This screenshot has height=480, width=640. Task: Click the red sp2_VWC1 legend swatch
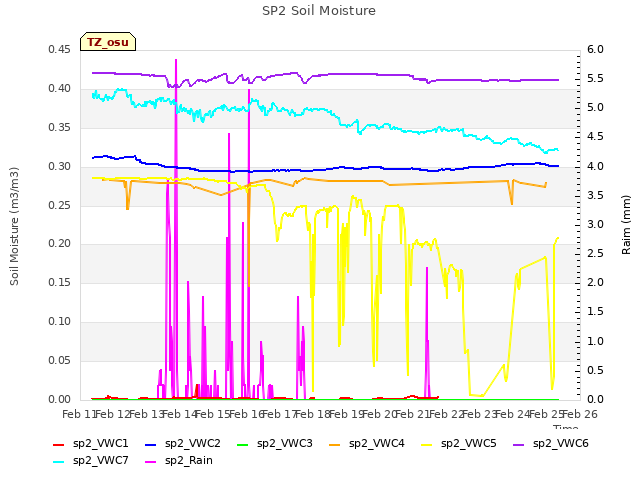click(59, 444)
